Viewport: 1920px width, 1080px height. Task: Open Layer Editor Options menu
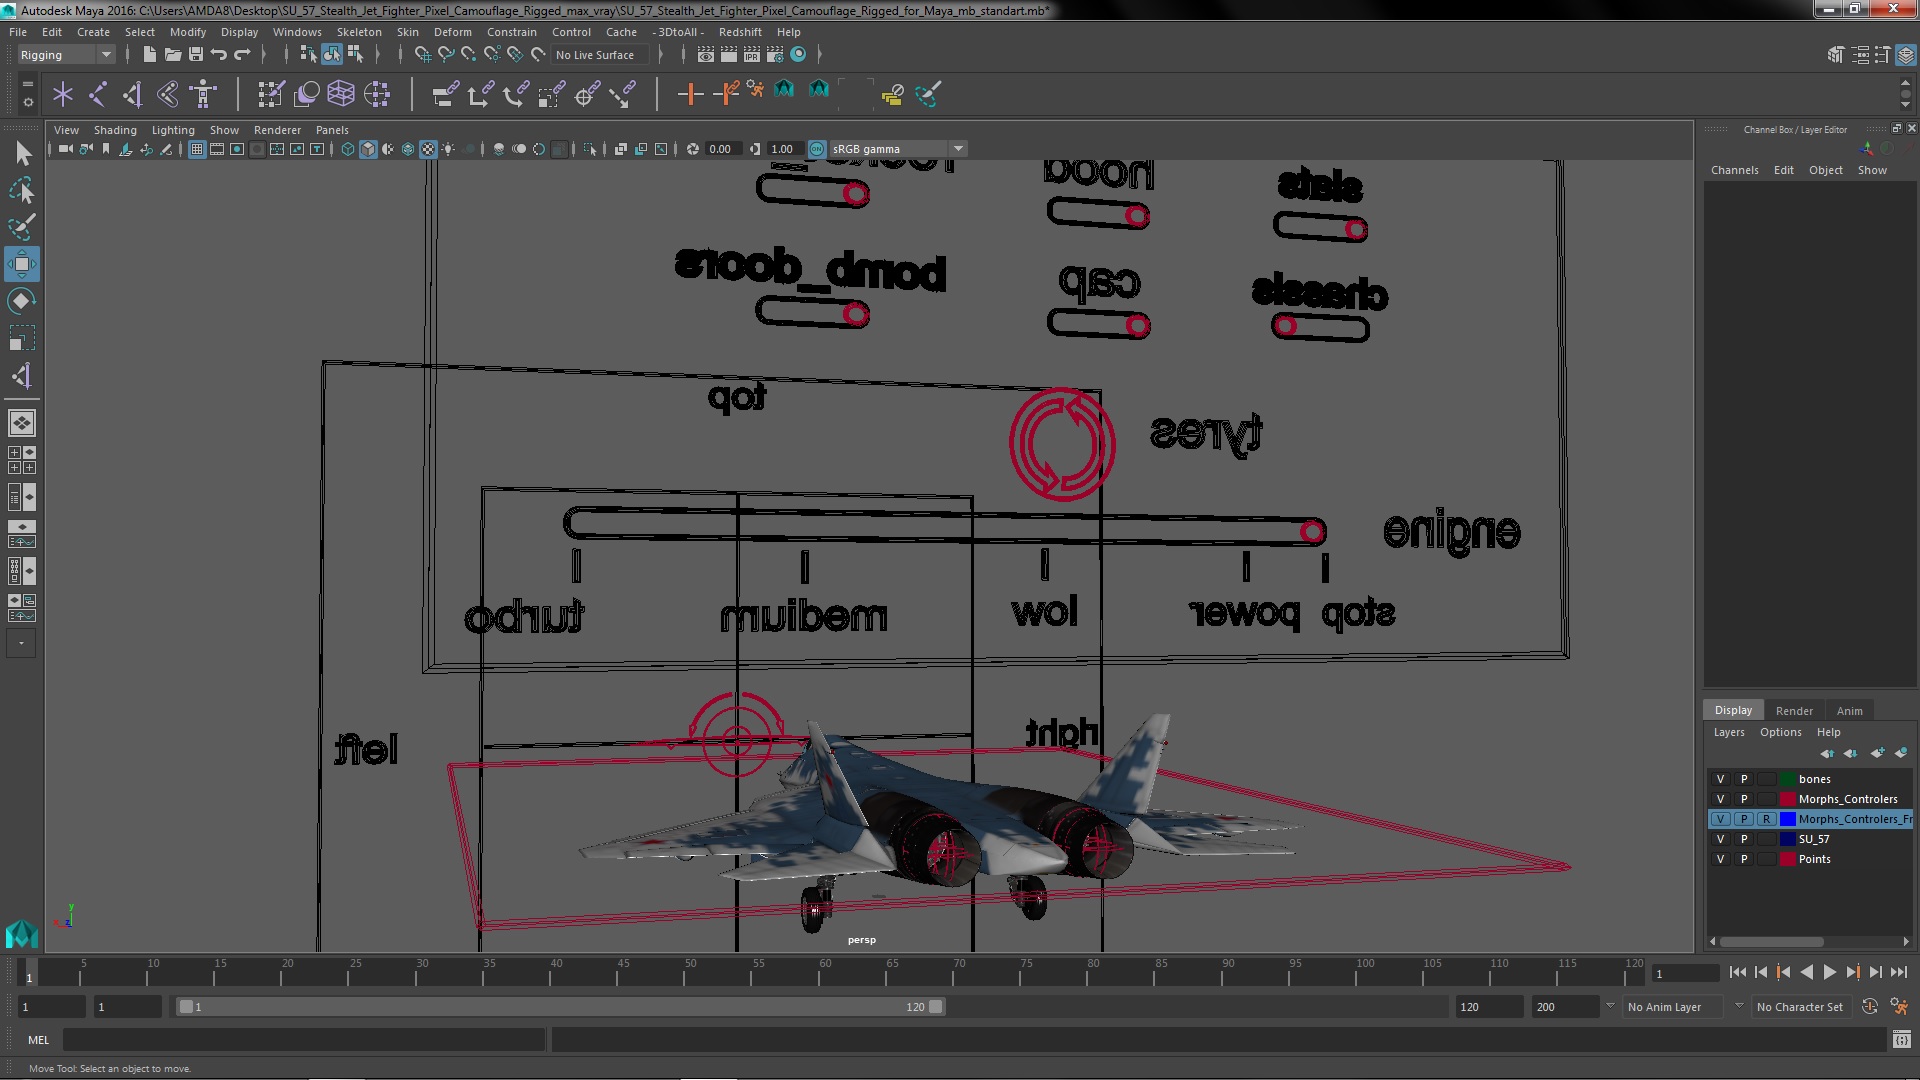point(1780,732)
